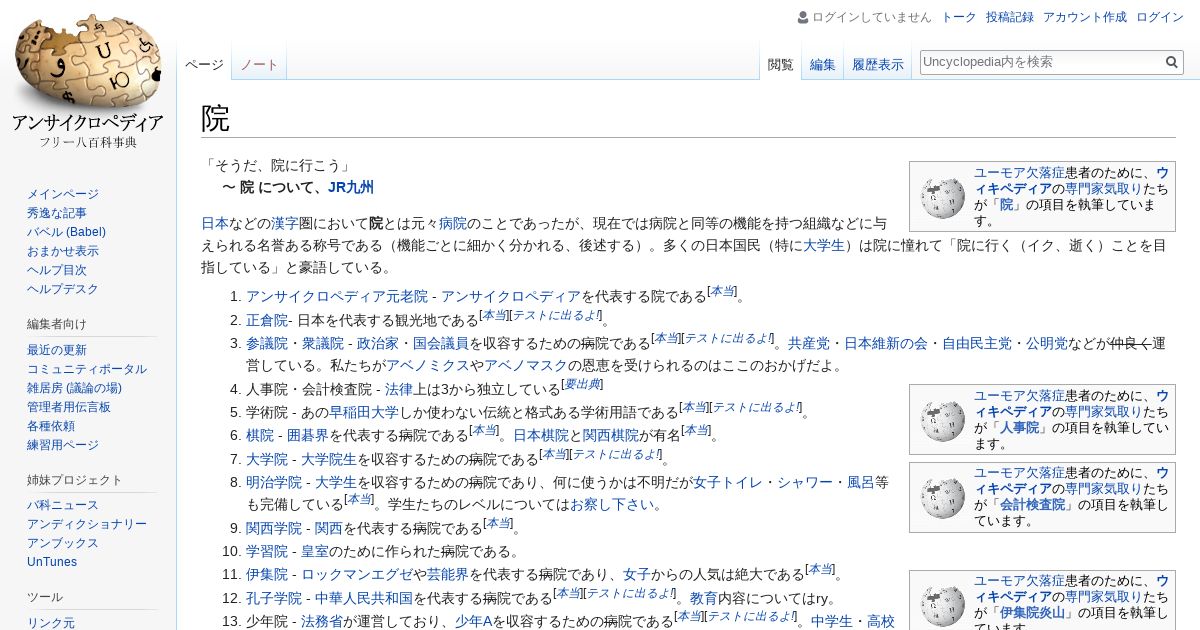Open 参議院 list link
The height and width of the screenshot is (630, 1200).
(x=267, y=343)
